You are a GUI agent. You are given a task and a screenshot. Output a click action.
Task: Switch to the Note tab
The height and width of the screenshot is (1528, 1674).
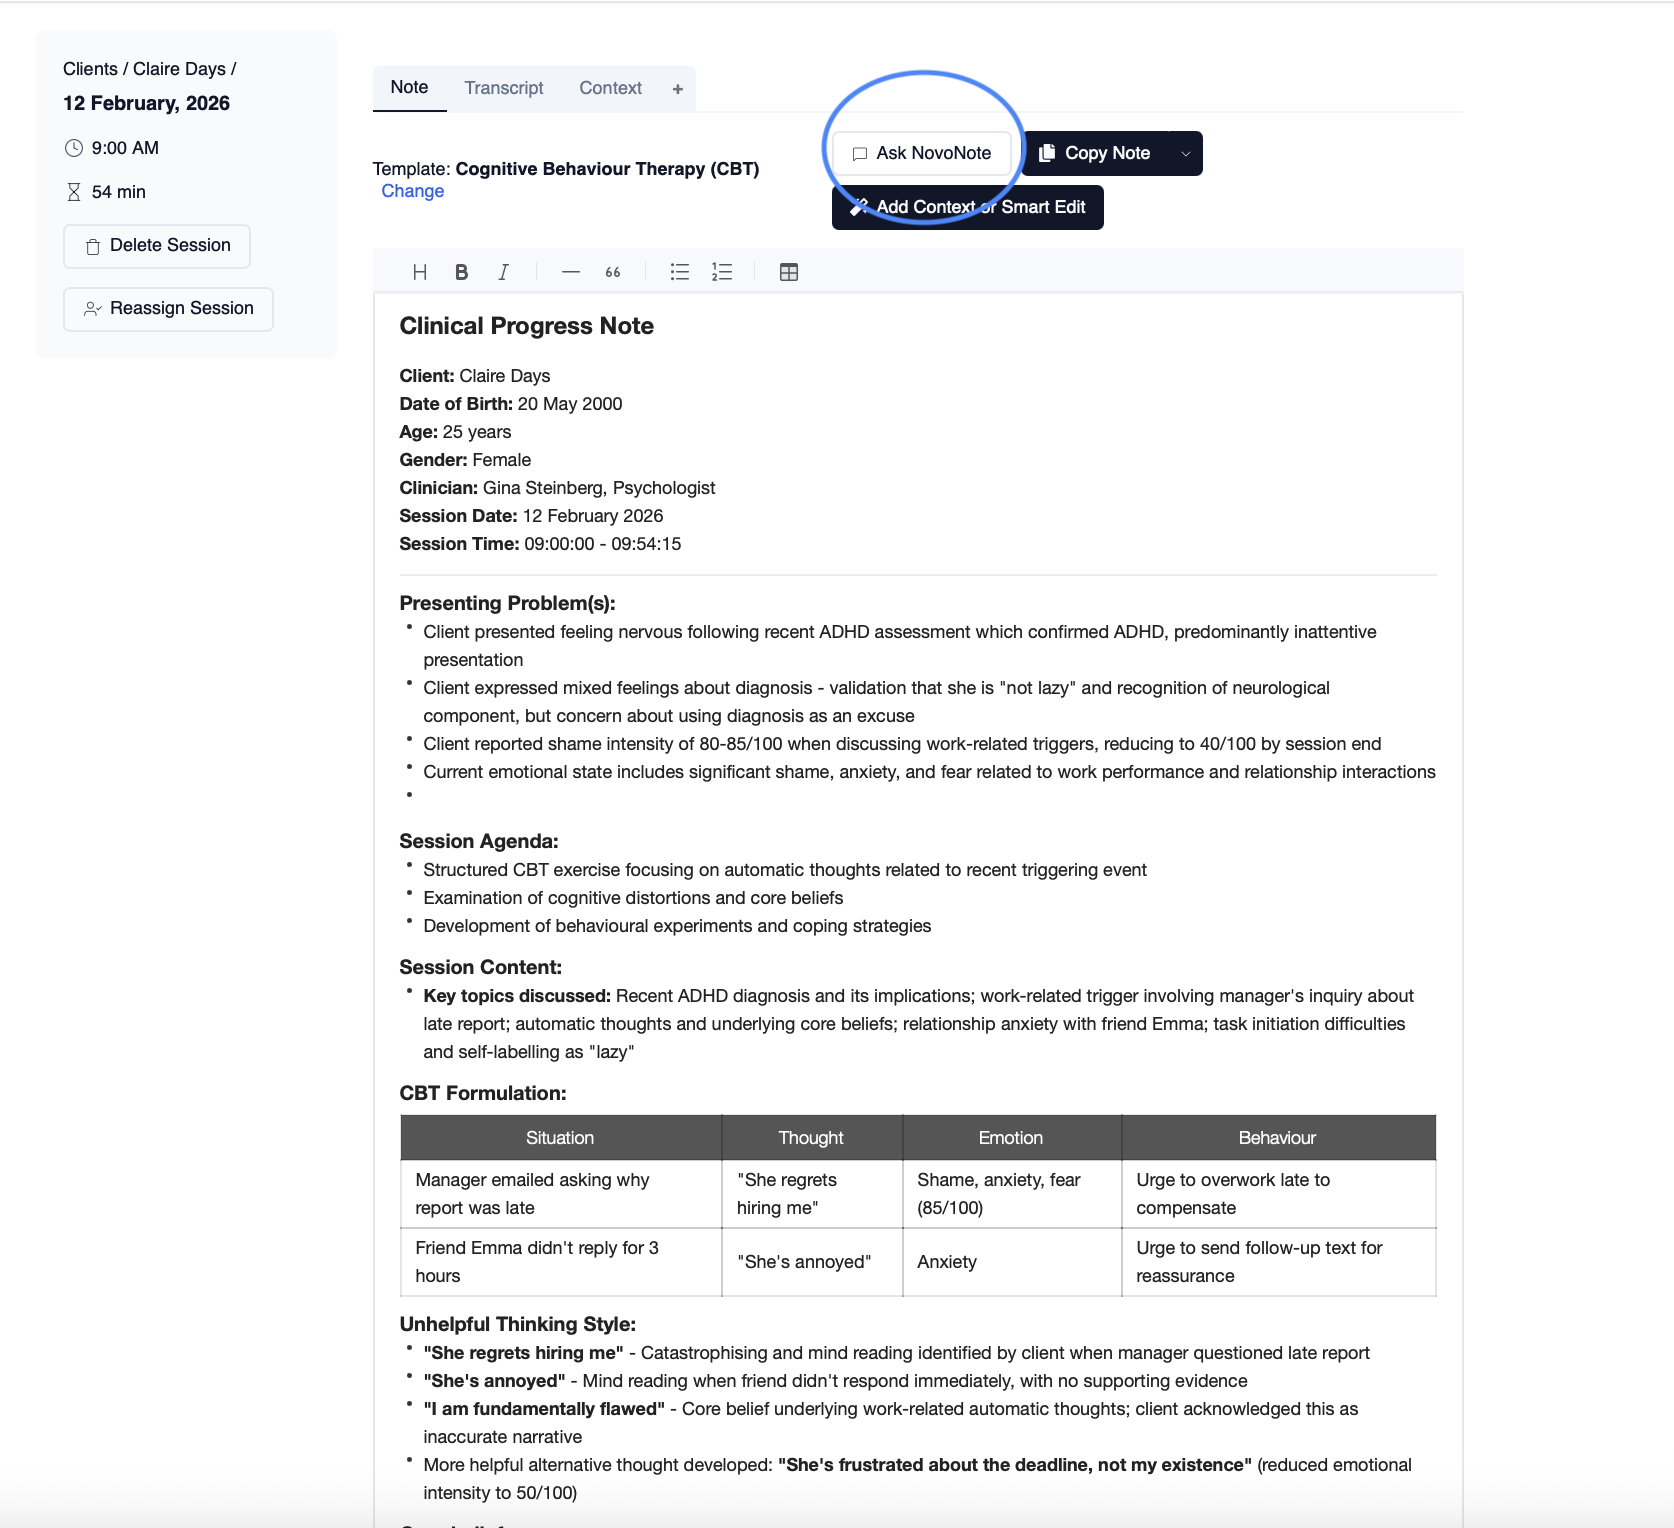click(x=410, y=88)
